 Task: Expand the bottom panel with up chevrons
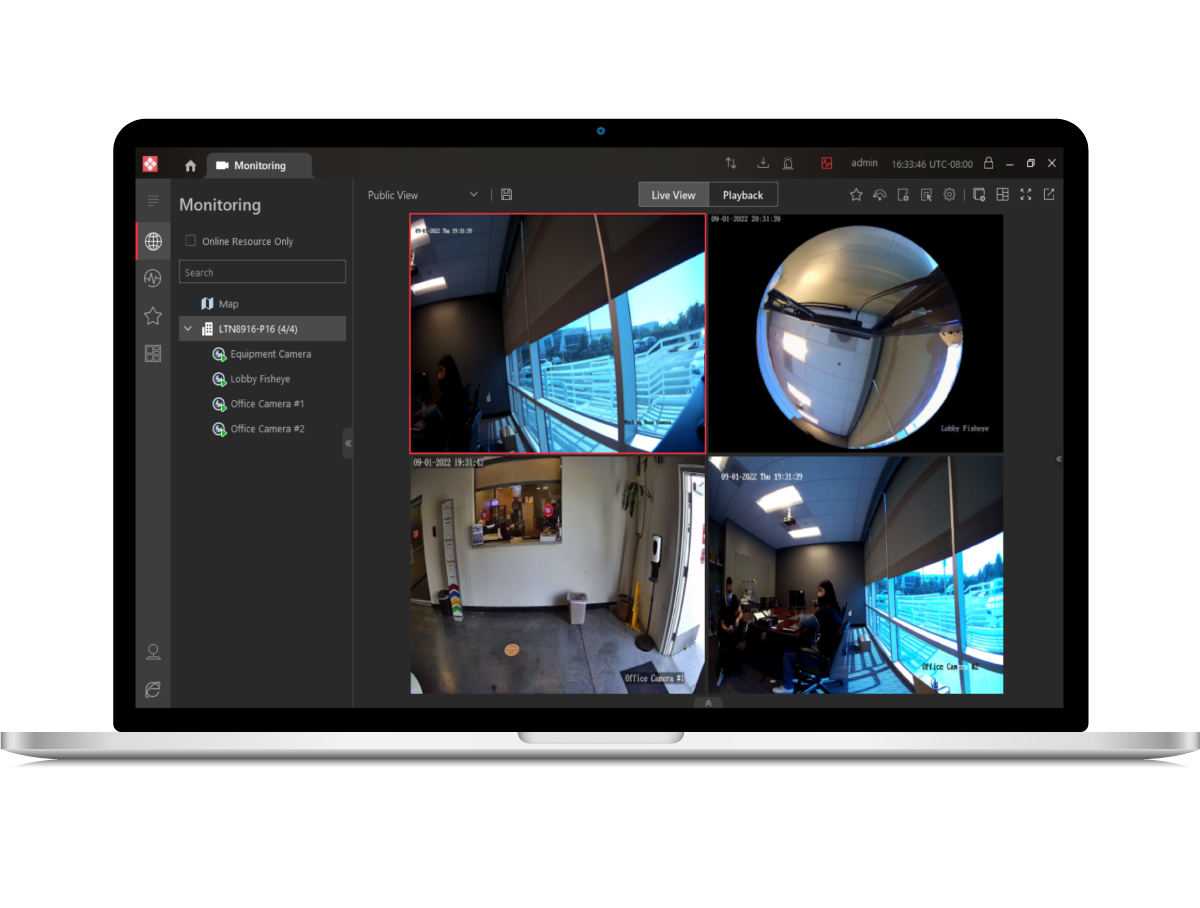point(708,703)
